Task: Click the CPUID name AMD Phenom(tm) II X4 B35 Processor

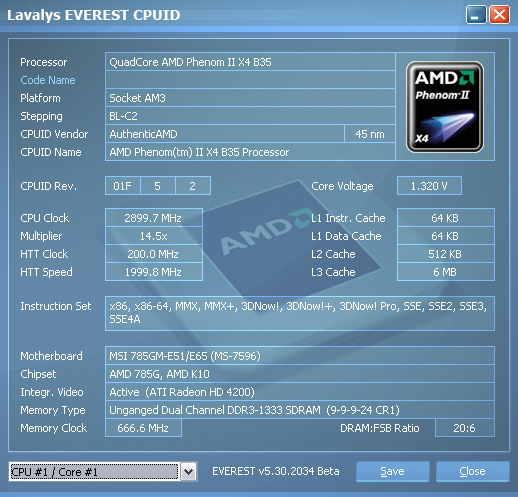Action: click(x=250, y=152)
